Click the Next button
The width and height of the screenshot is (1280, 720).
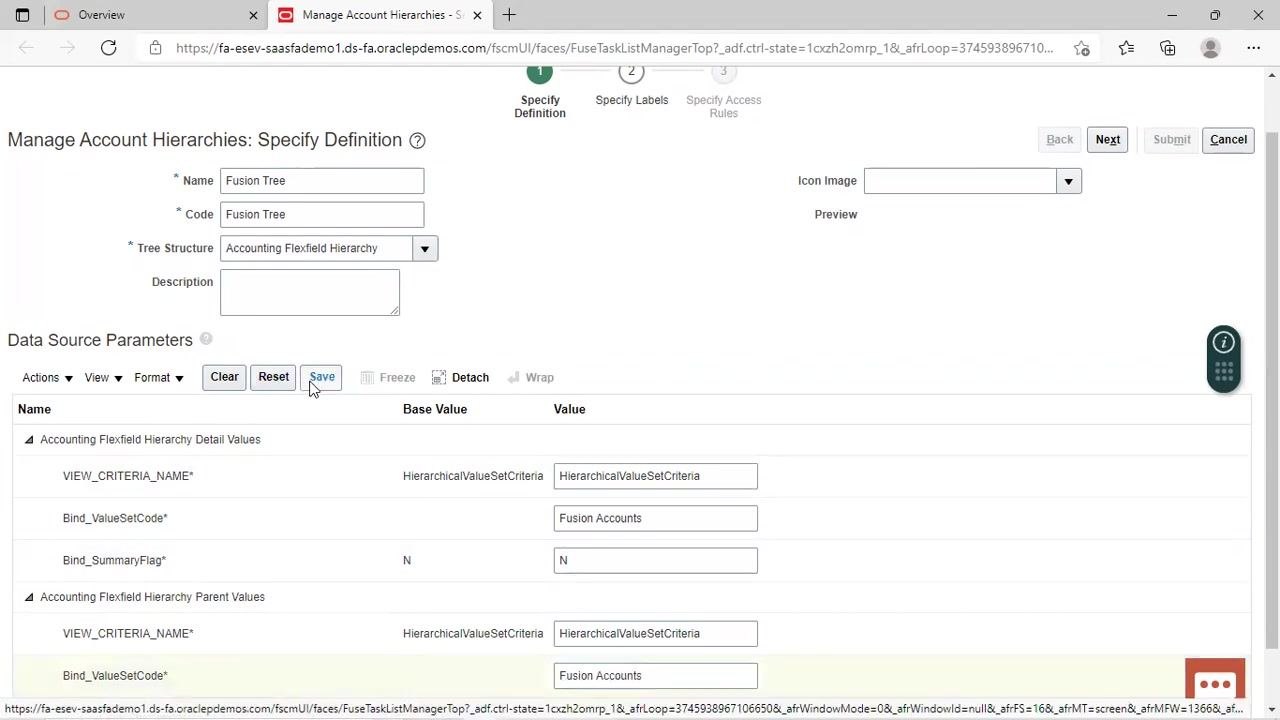tap(1108, 140)
